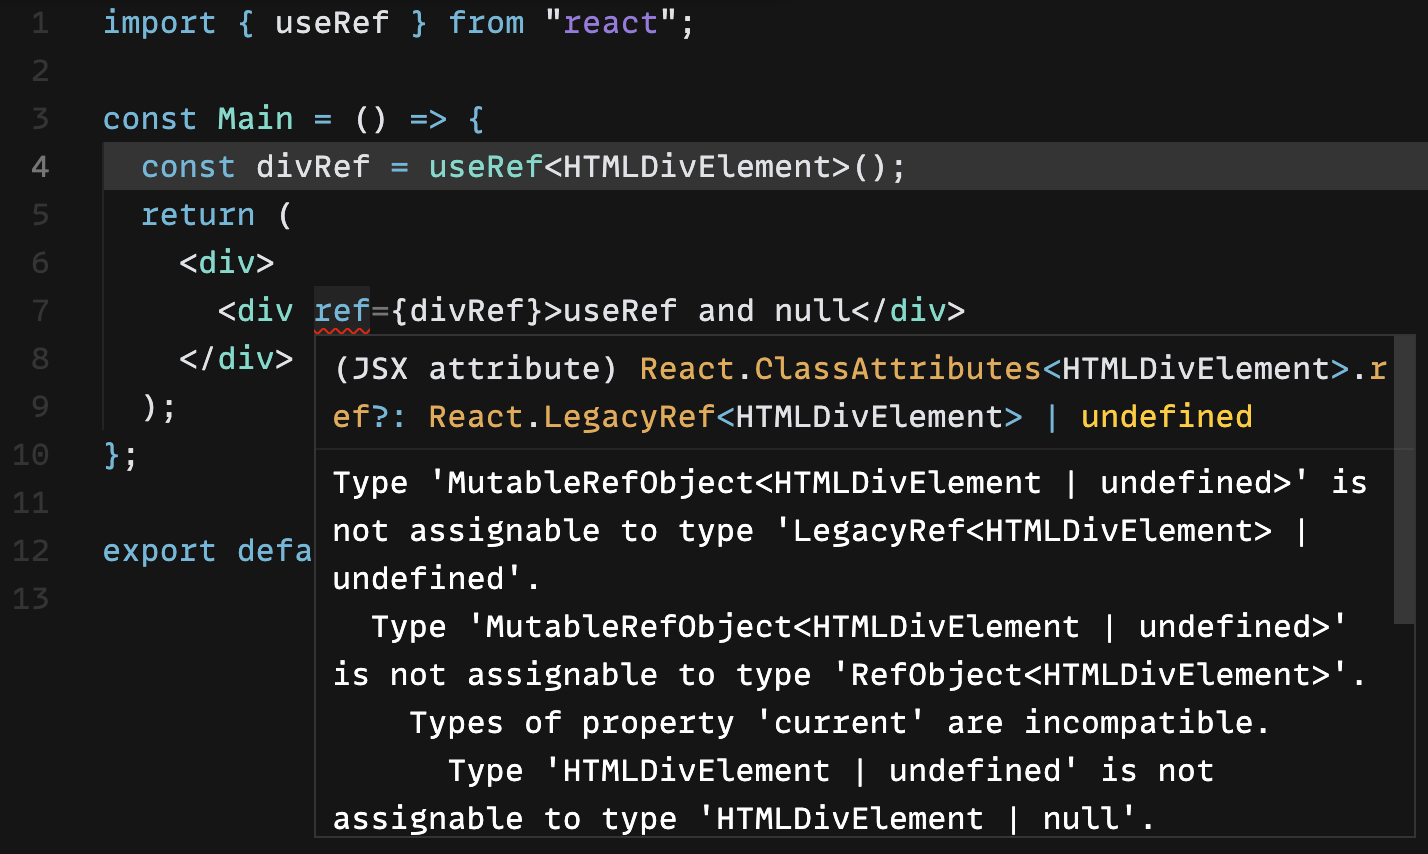1428x854 pixels.
Task: Click line number 12 in the gutter
Action: point(31,551)
